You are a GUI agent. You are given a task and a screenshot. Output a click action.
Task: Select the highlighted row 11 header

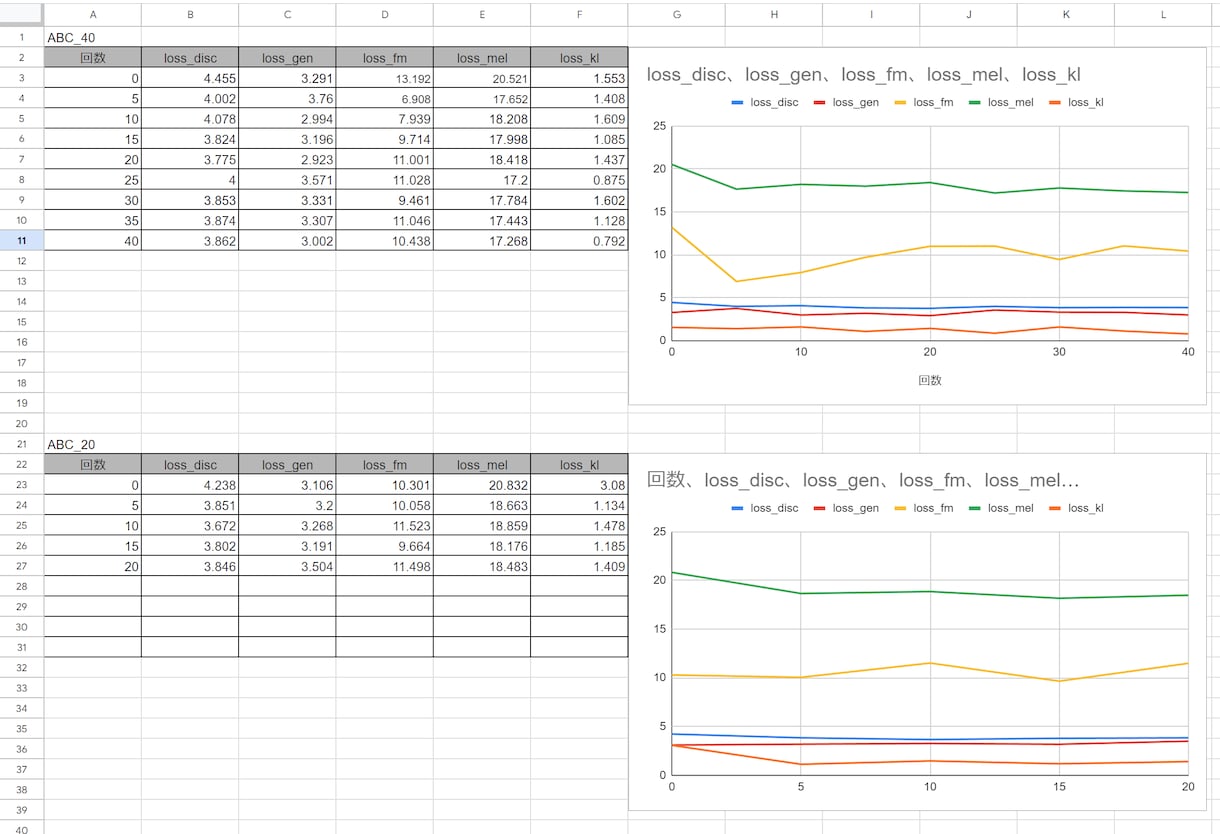coord(21,241)
